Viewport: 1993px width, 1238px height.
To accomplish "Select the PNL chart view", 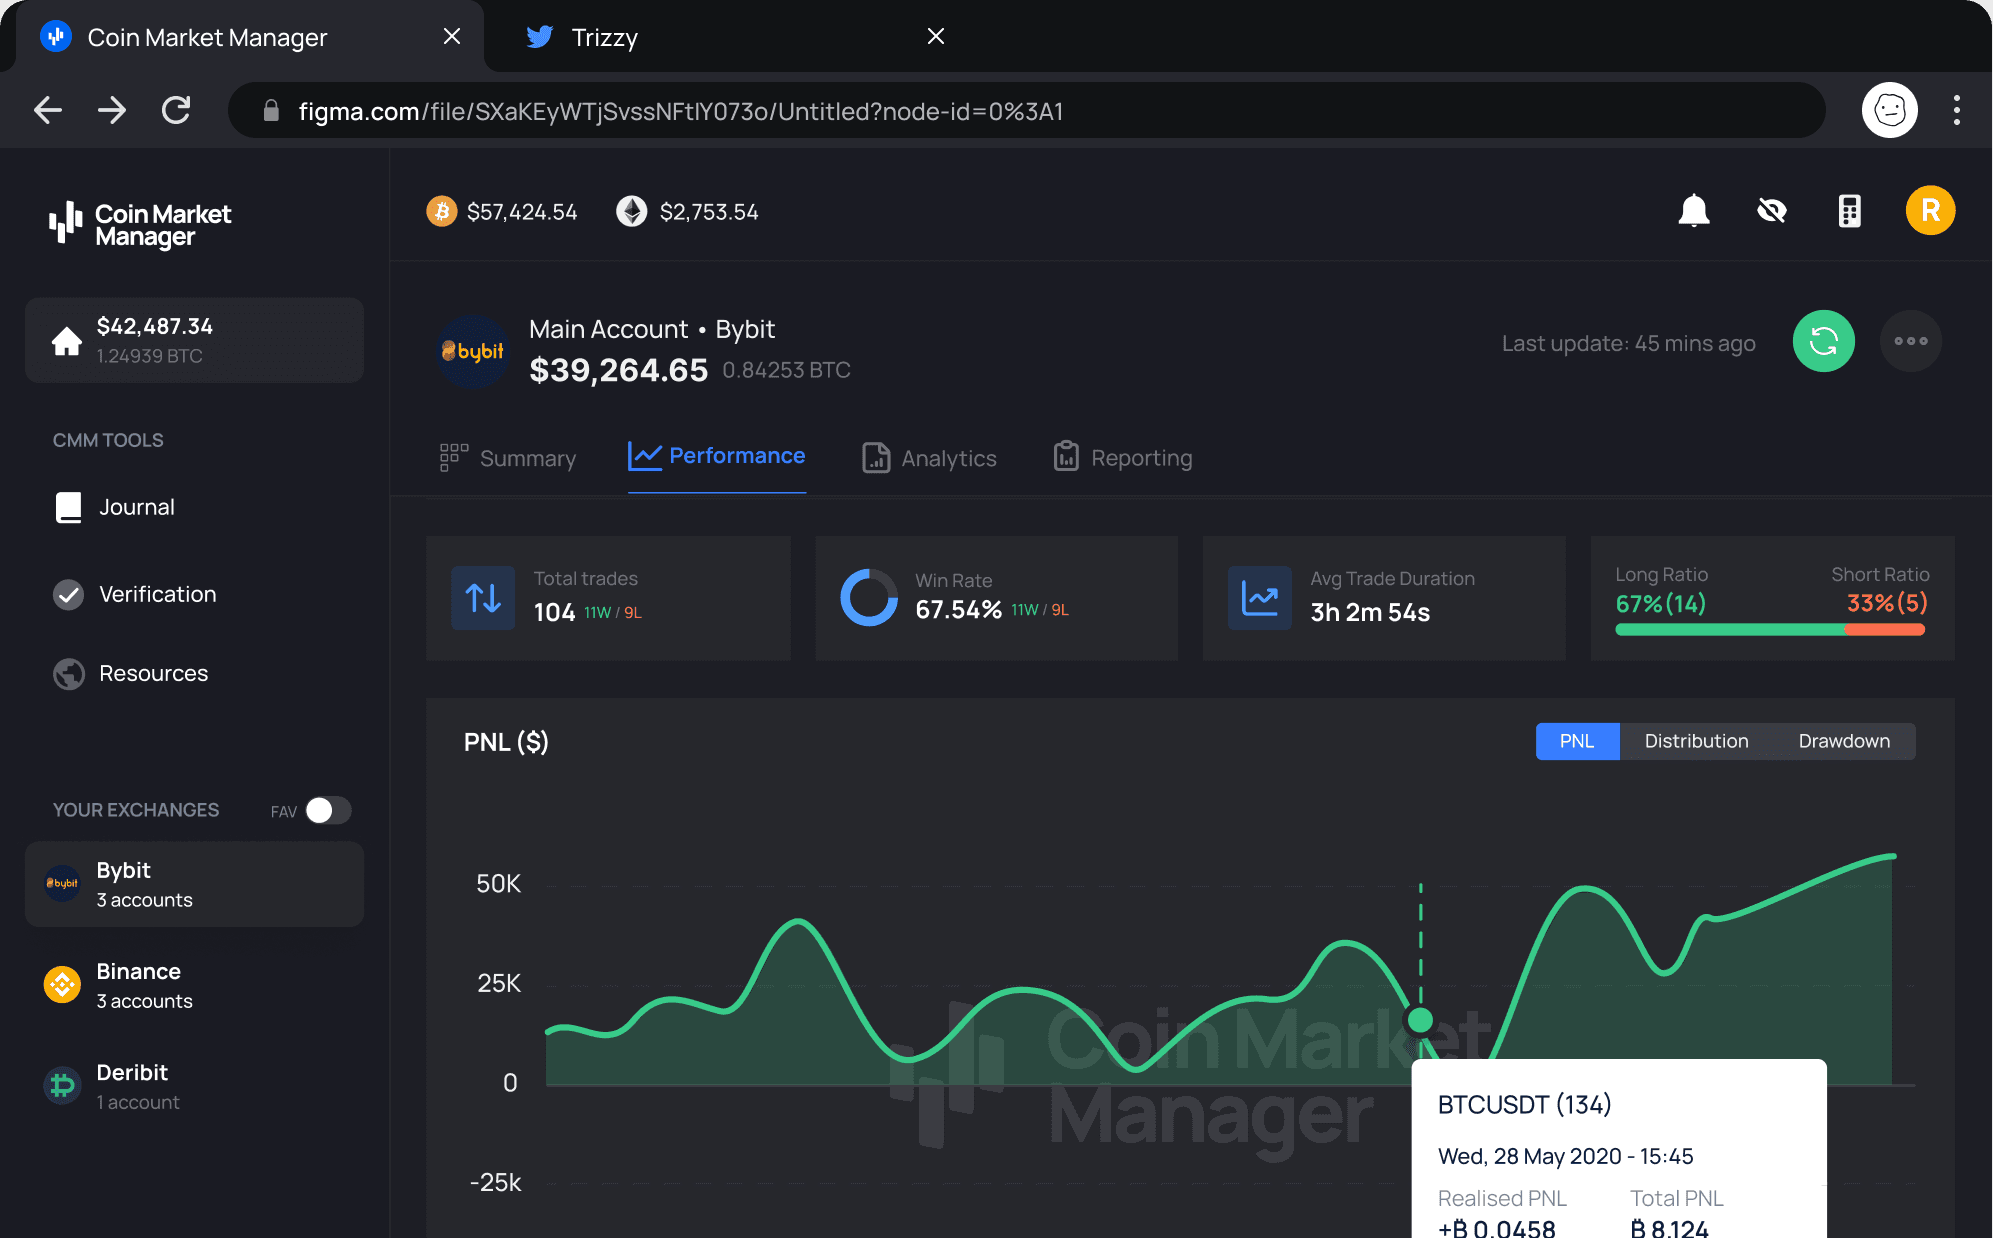I will click(1577, 741).
